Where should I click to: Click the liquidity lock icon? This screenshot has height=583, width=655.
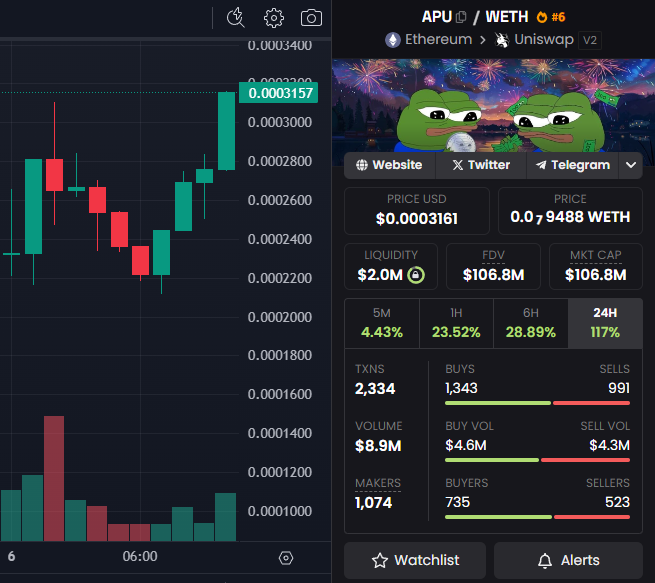416,275
